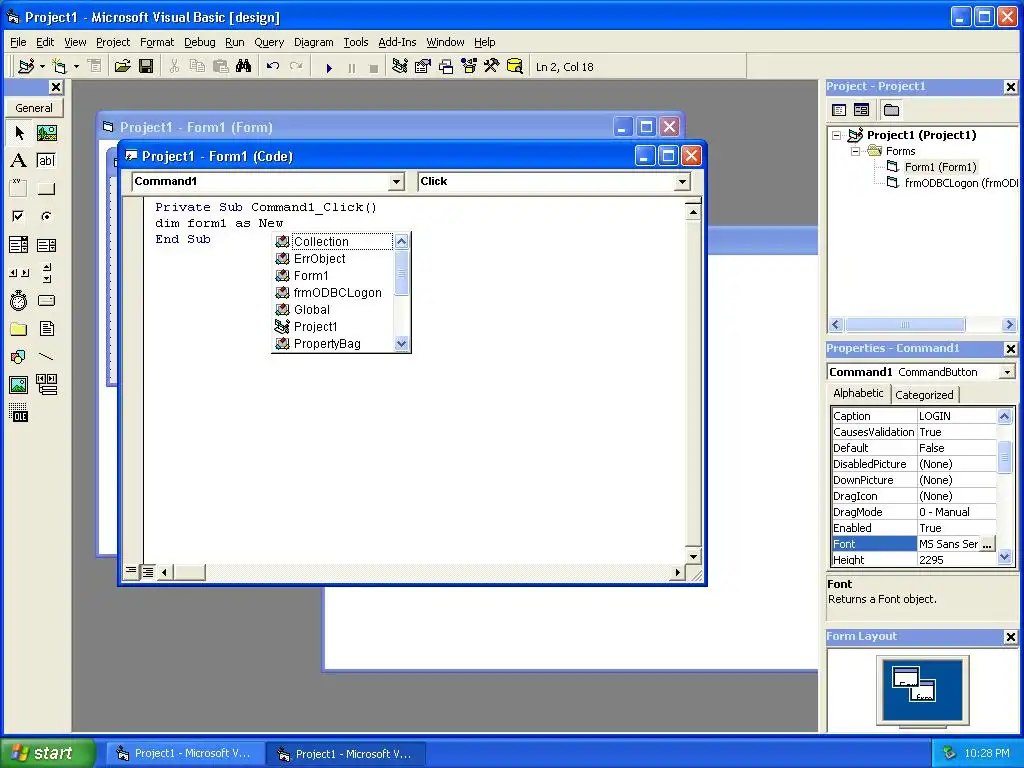Click the Caption property value LOGIN
This screenshot has width=1024, height=768.
point(957,416)
